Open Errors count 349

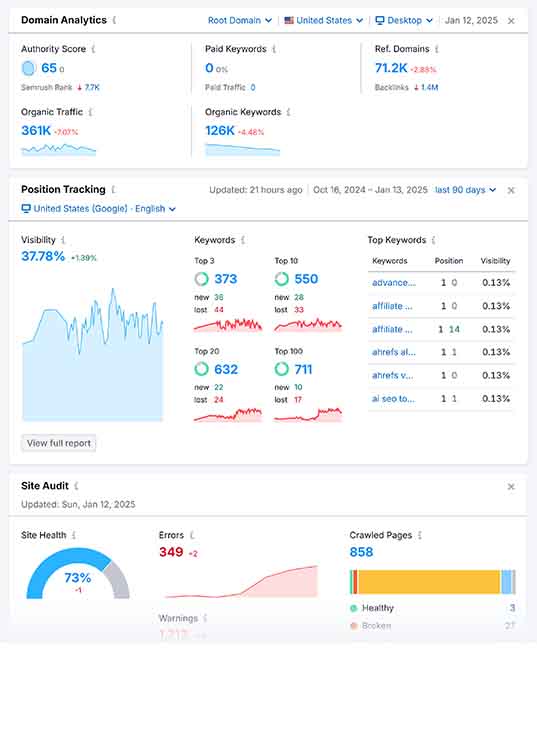click(x=171, y=552)
